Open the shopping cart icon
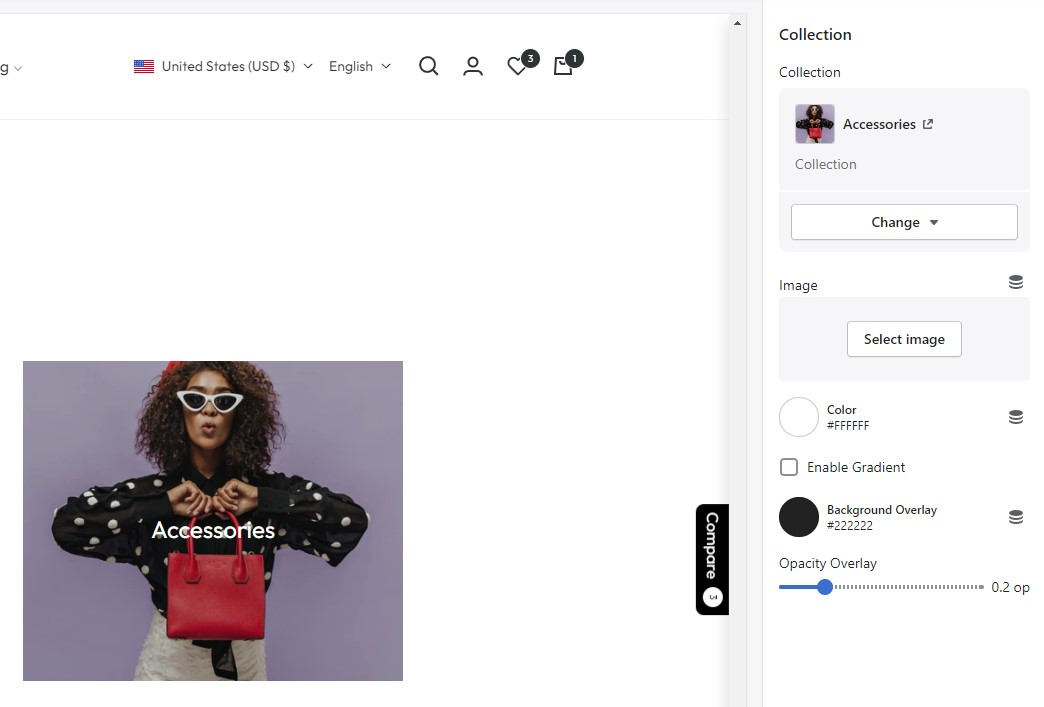This screenshot has width=1044, height=707. click(x=563, y=66)
